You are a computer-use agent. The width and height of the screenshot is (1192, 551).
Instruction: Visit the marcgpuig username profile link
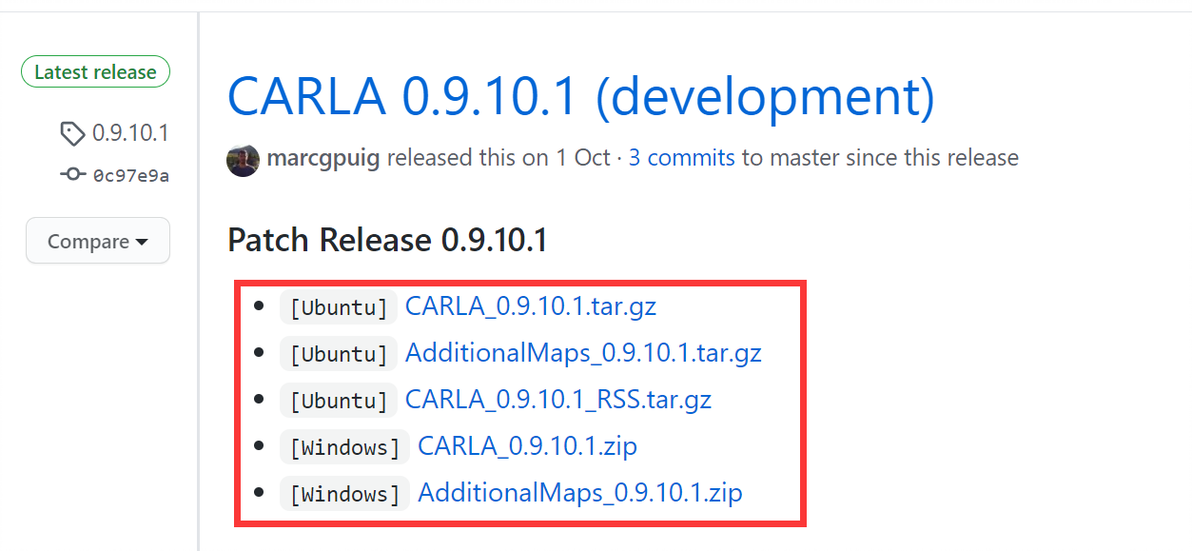[x=323, y=158]
